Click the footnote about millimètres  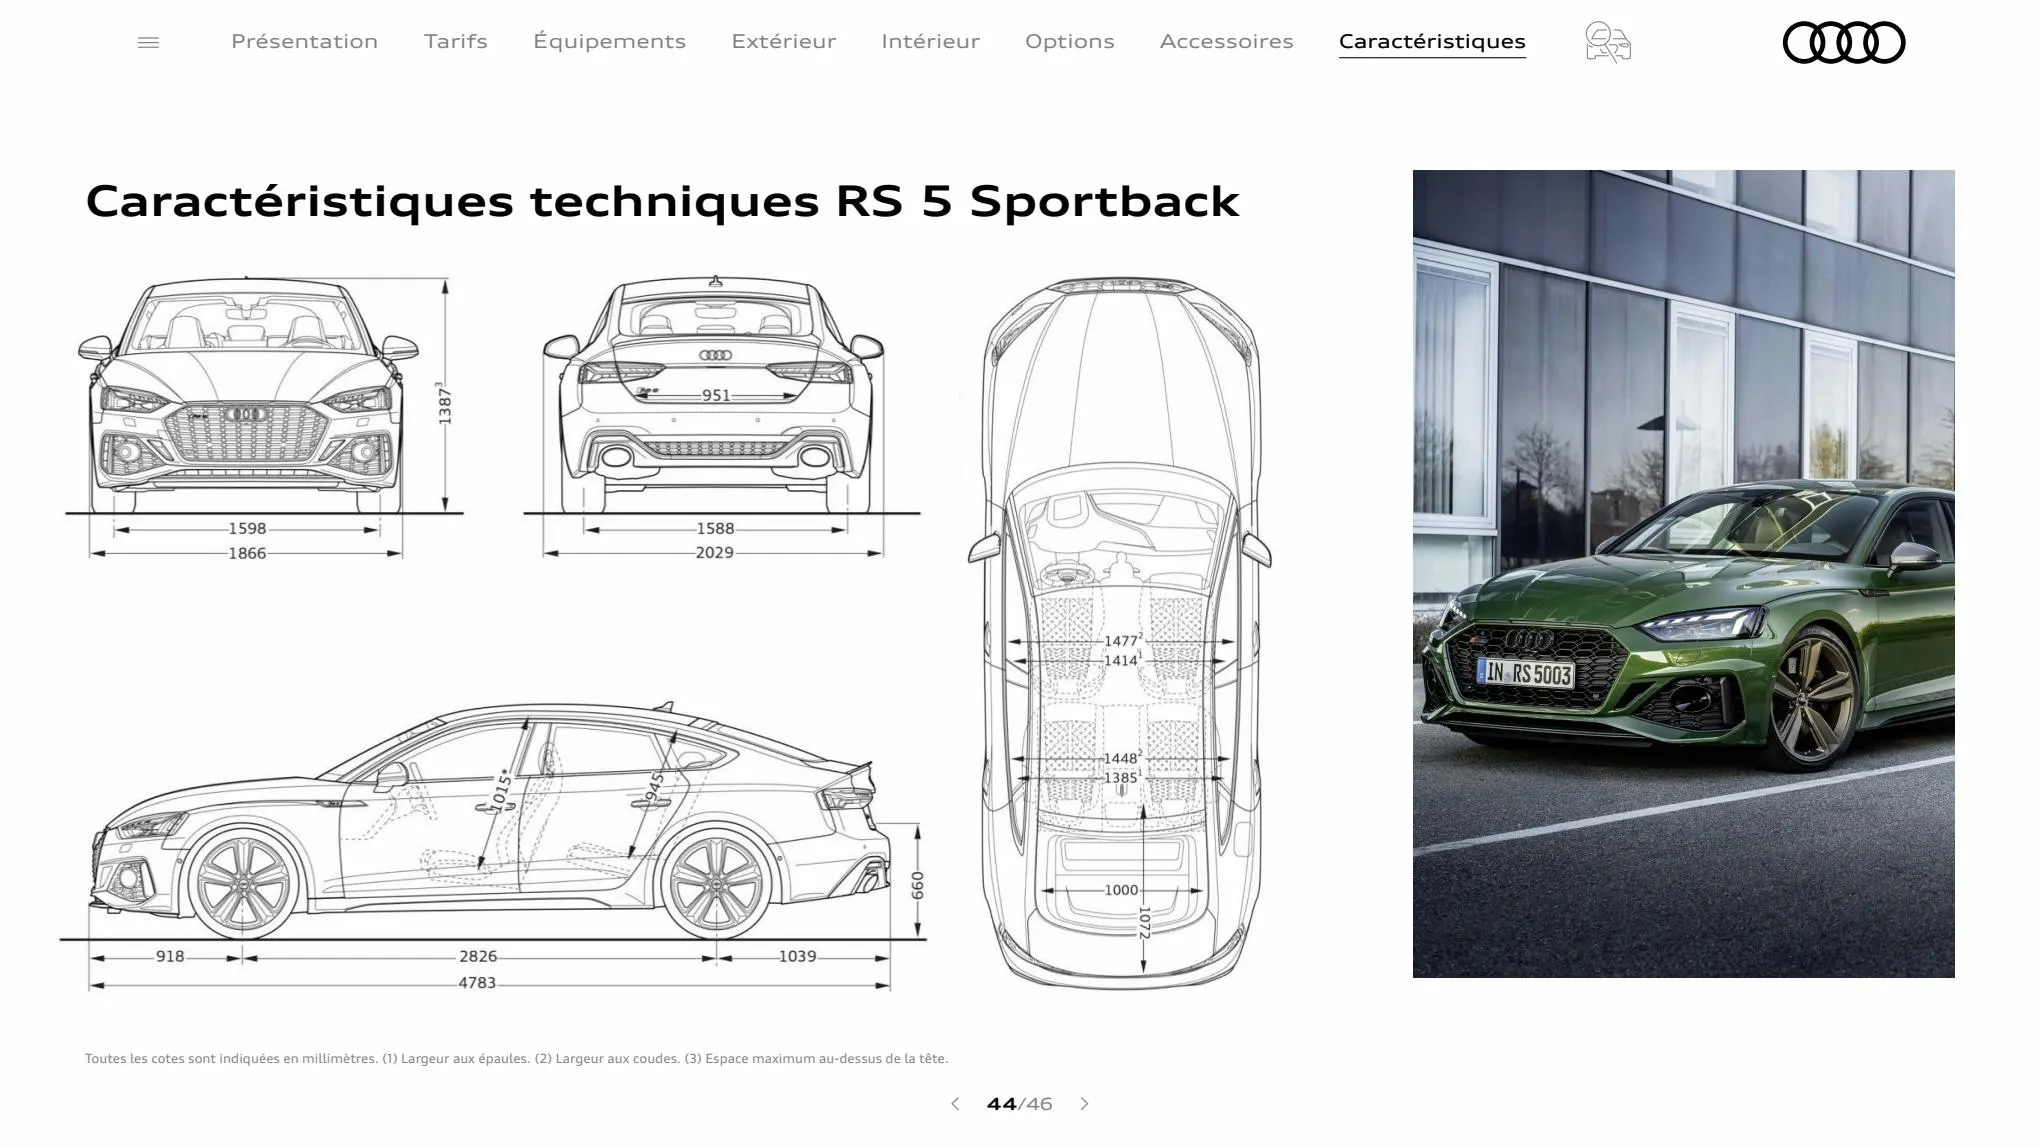pyautogui.click(x=516, y=1059)
